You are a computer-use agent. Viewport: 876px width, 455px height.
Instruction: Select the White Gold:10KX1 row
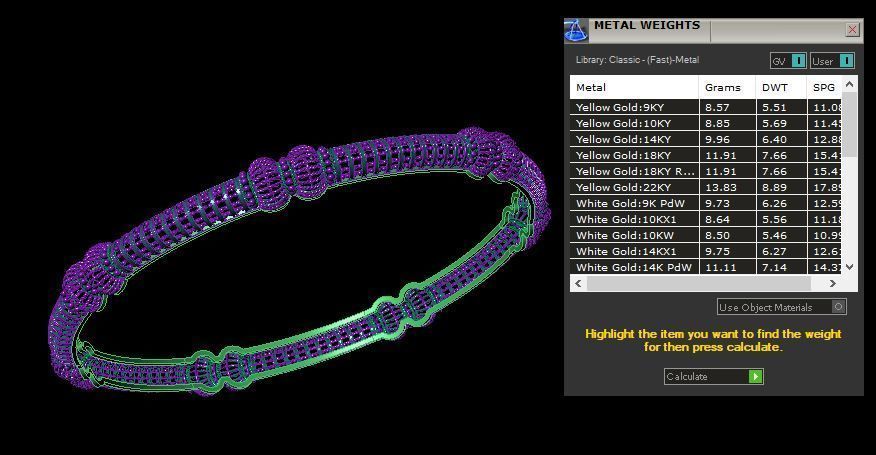706,219
